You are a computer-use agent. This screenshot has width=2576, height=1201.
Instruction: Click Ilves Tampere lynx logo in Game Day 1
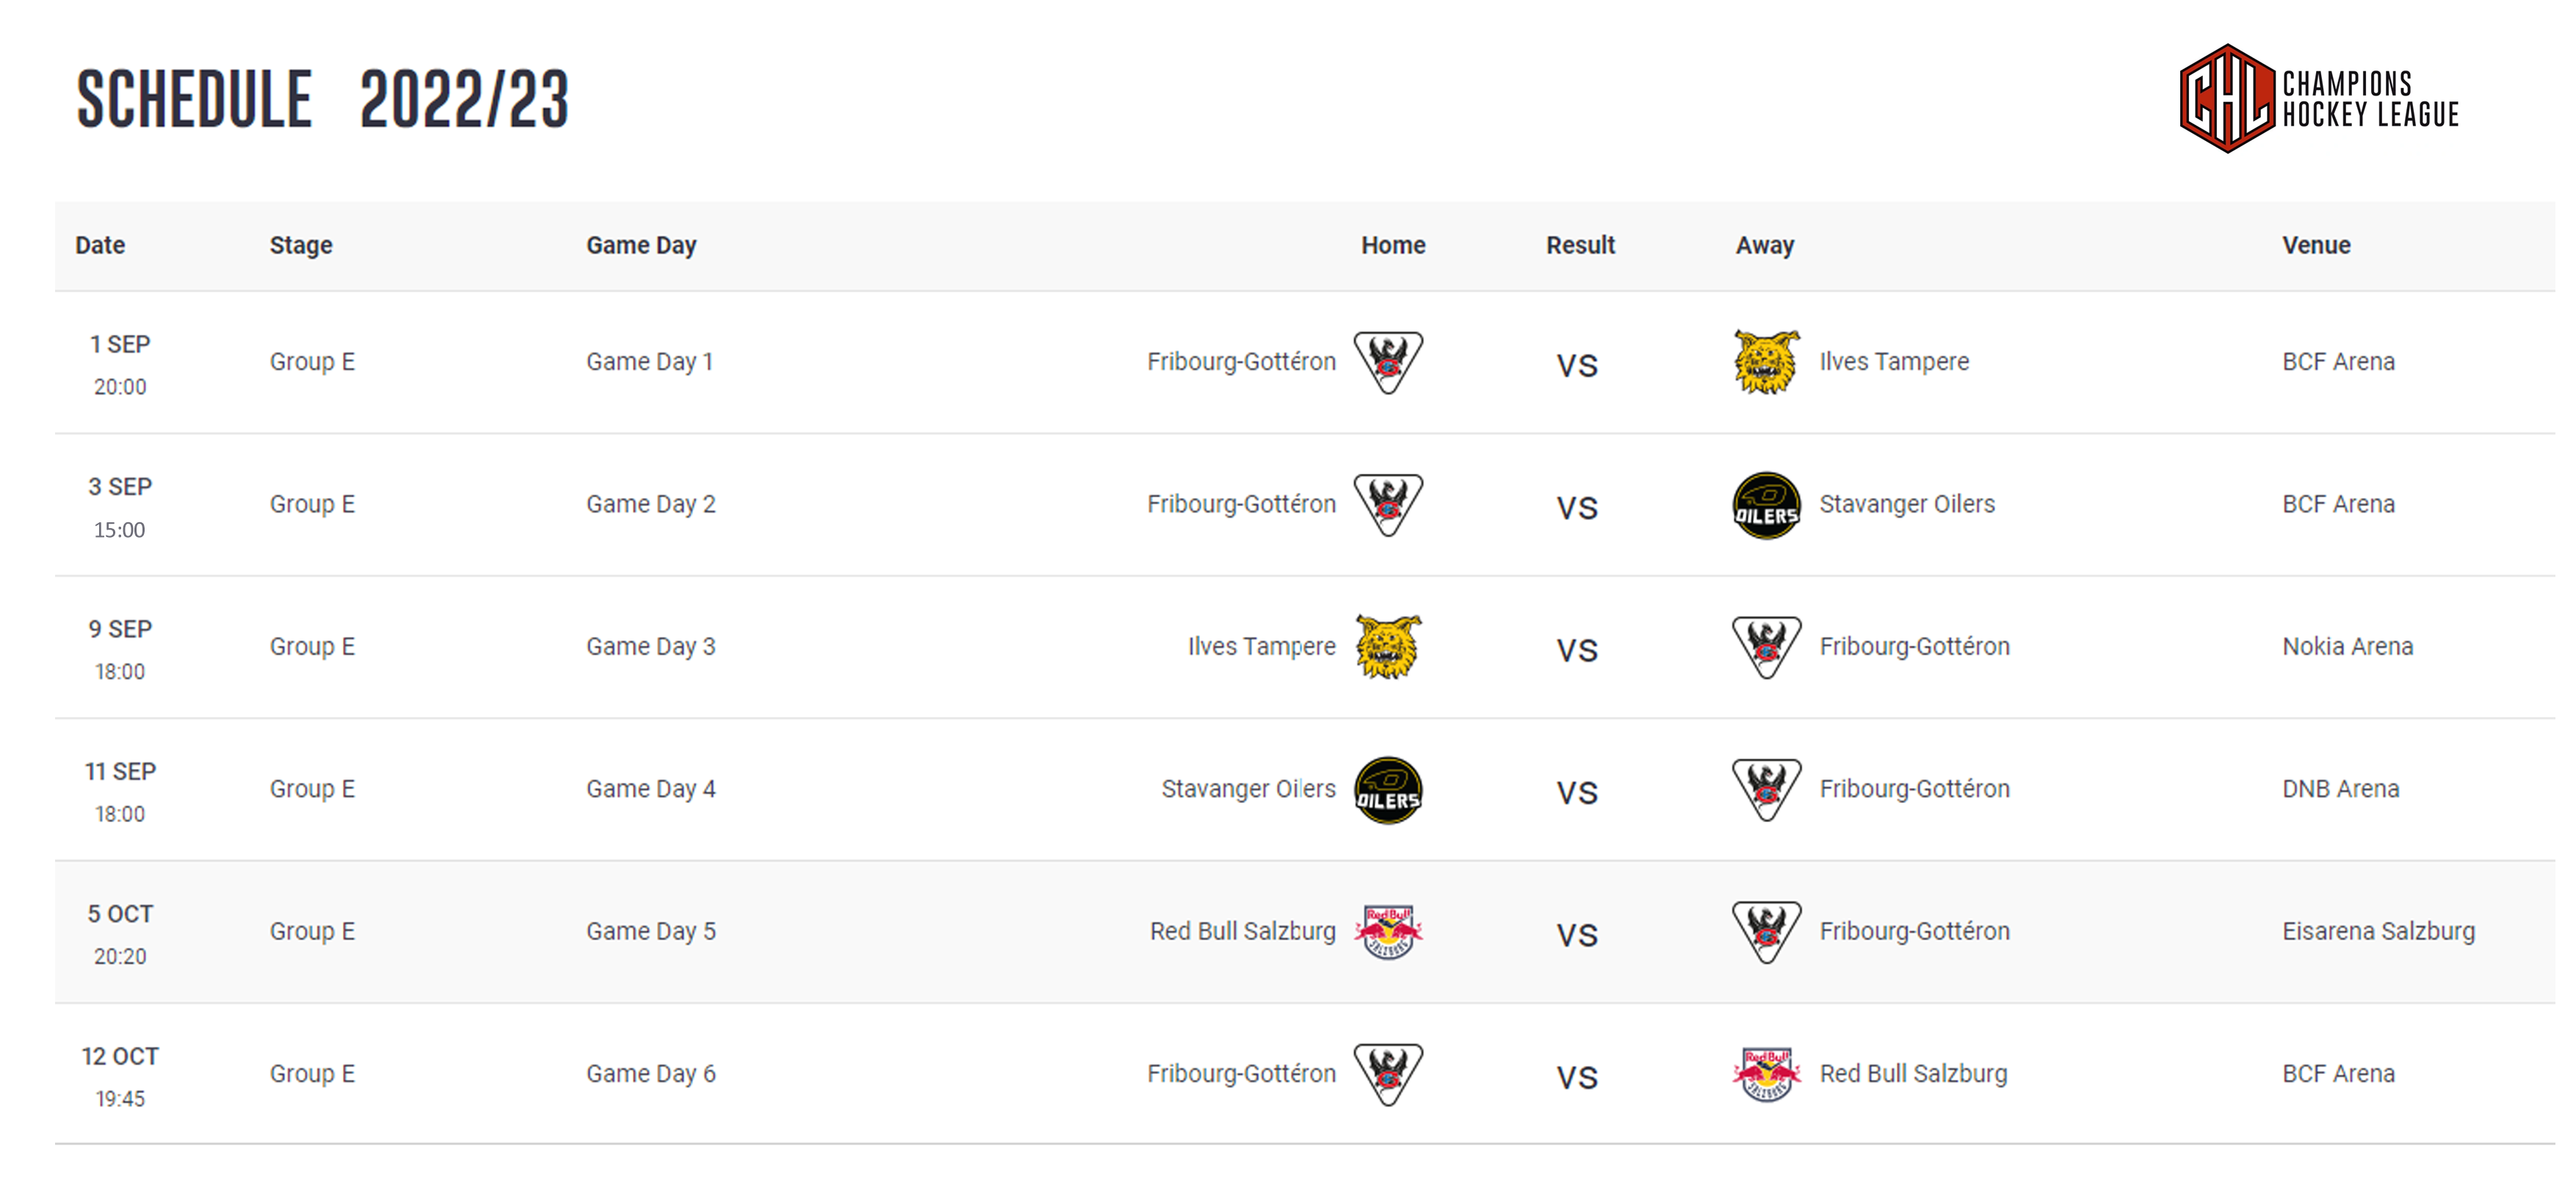pyautogui.click(x=1766, y=362)
